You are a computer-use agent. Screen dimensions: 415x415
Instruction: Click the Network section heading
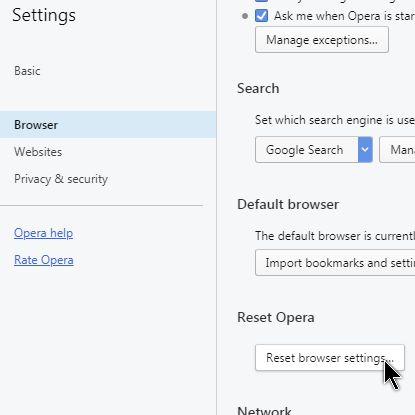264,410
